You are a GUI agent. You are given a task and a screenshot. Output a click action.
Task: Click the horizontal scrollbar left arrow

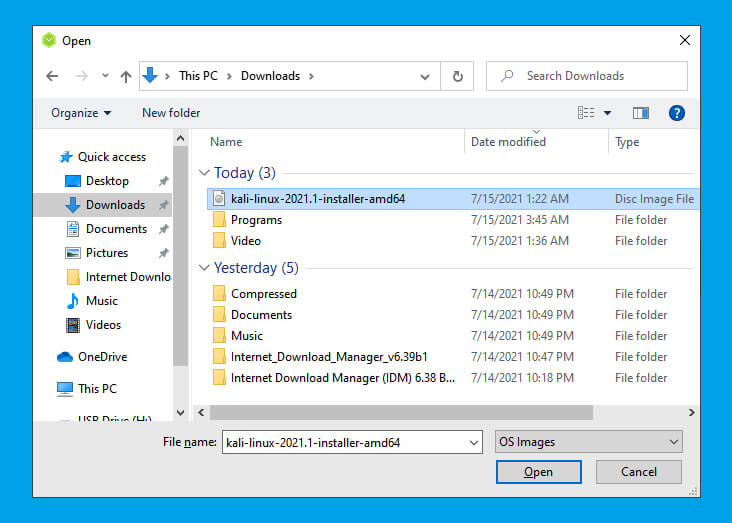pos(201,412)
